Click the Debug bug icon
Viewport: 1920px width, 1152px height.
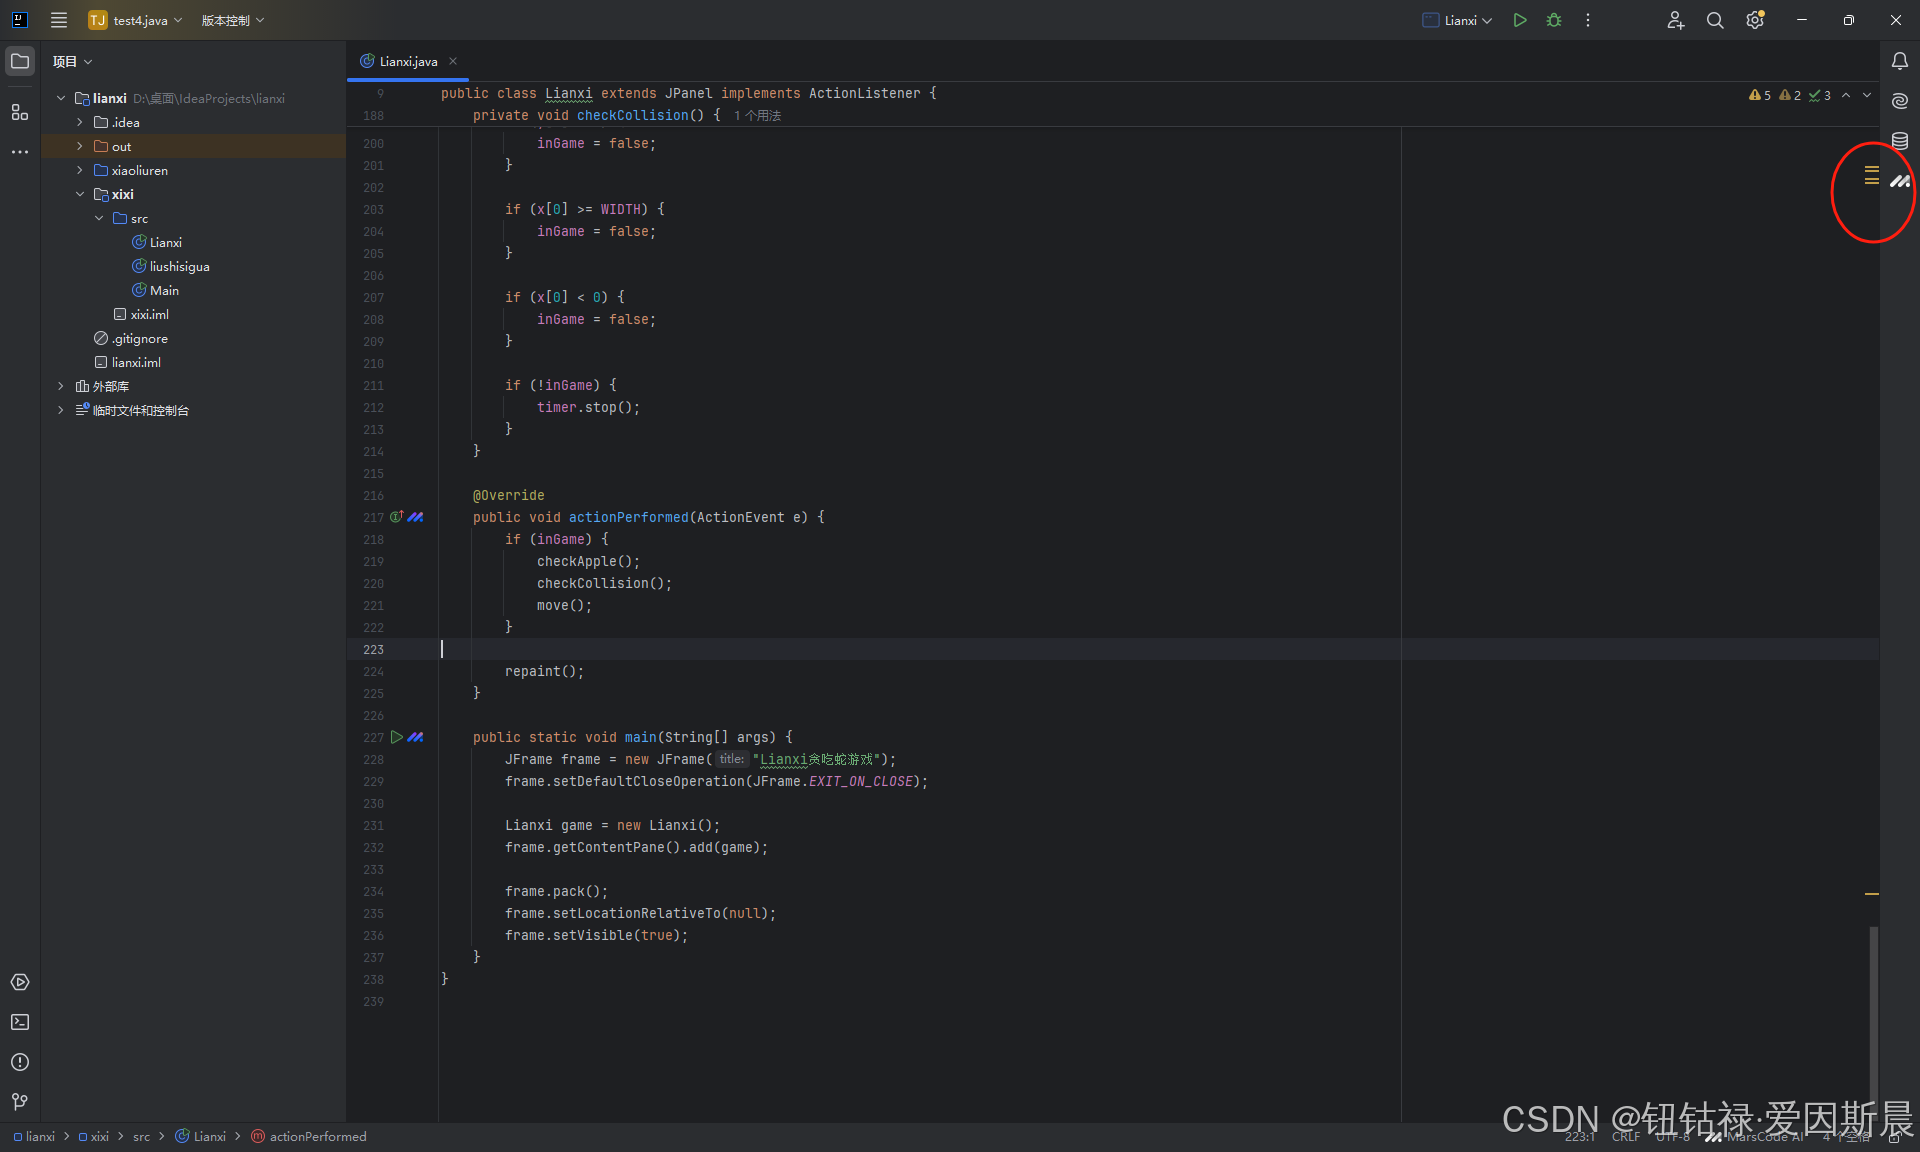(x=1554, y=20)
